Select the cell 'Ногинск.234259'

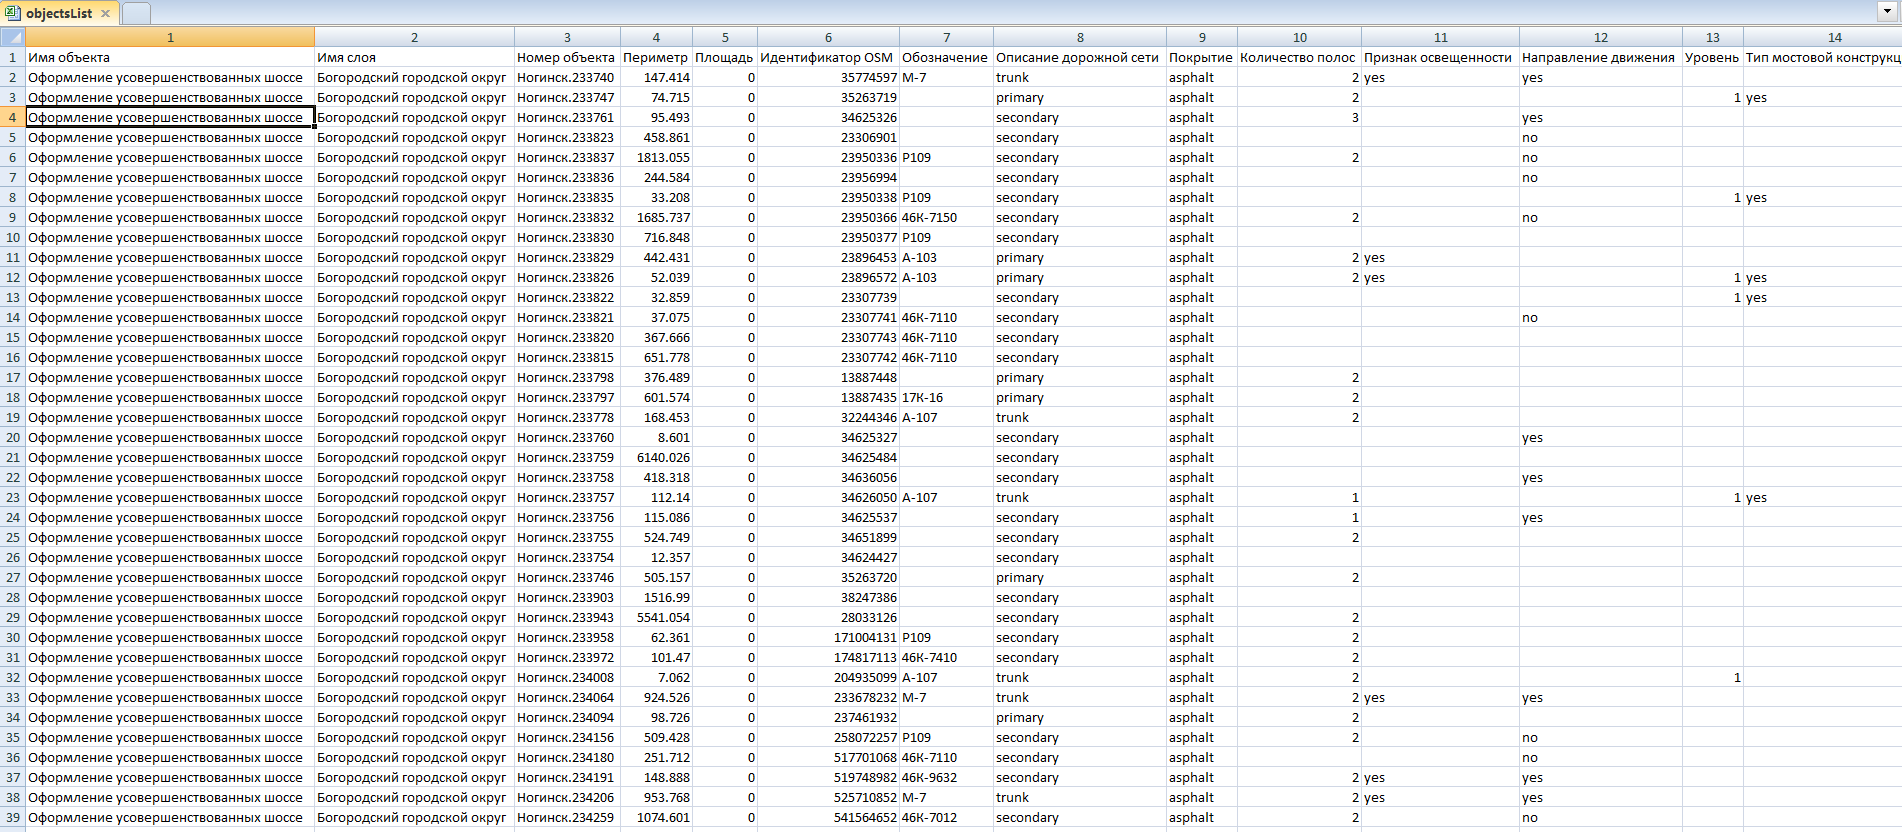coord(567,817)
